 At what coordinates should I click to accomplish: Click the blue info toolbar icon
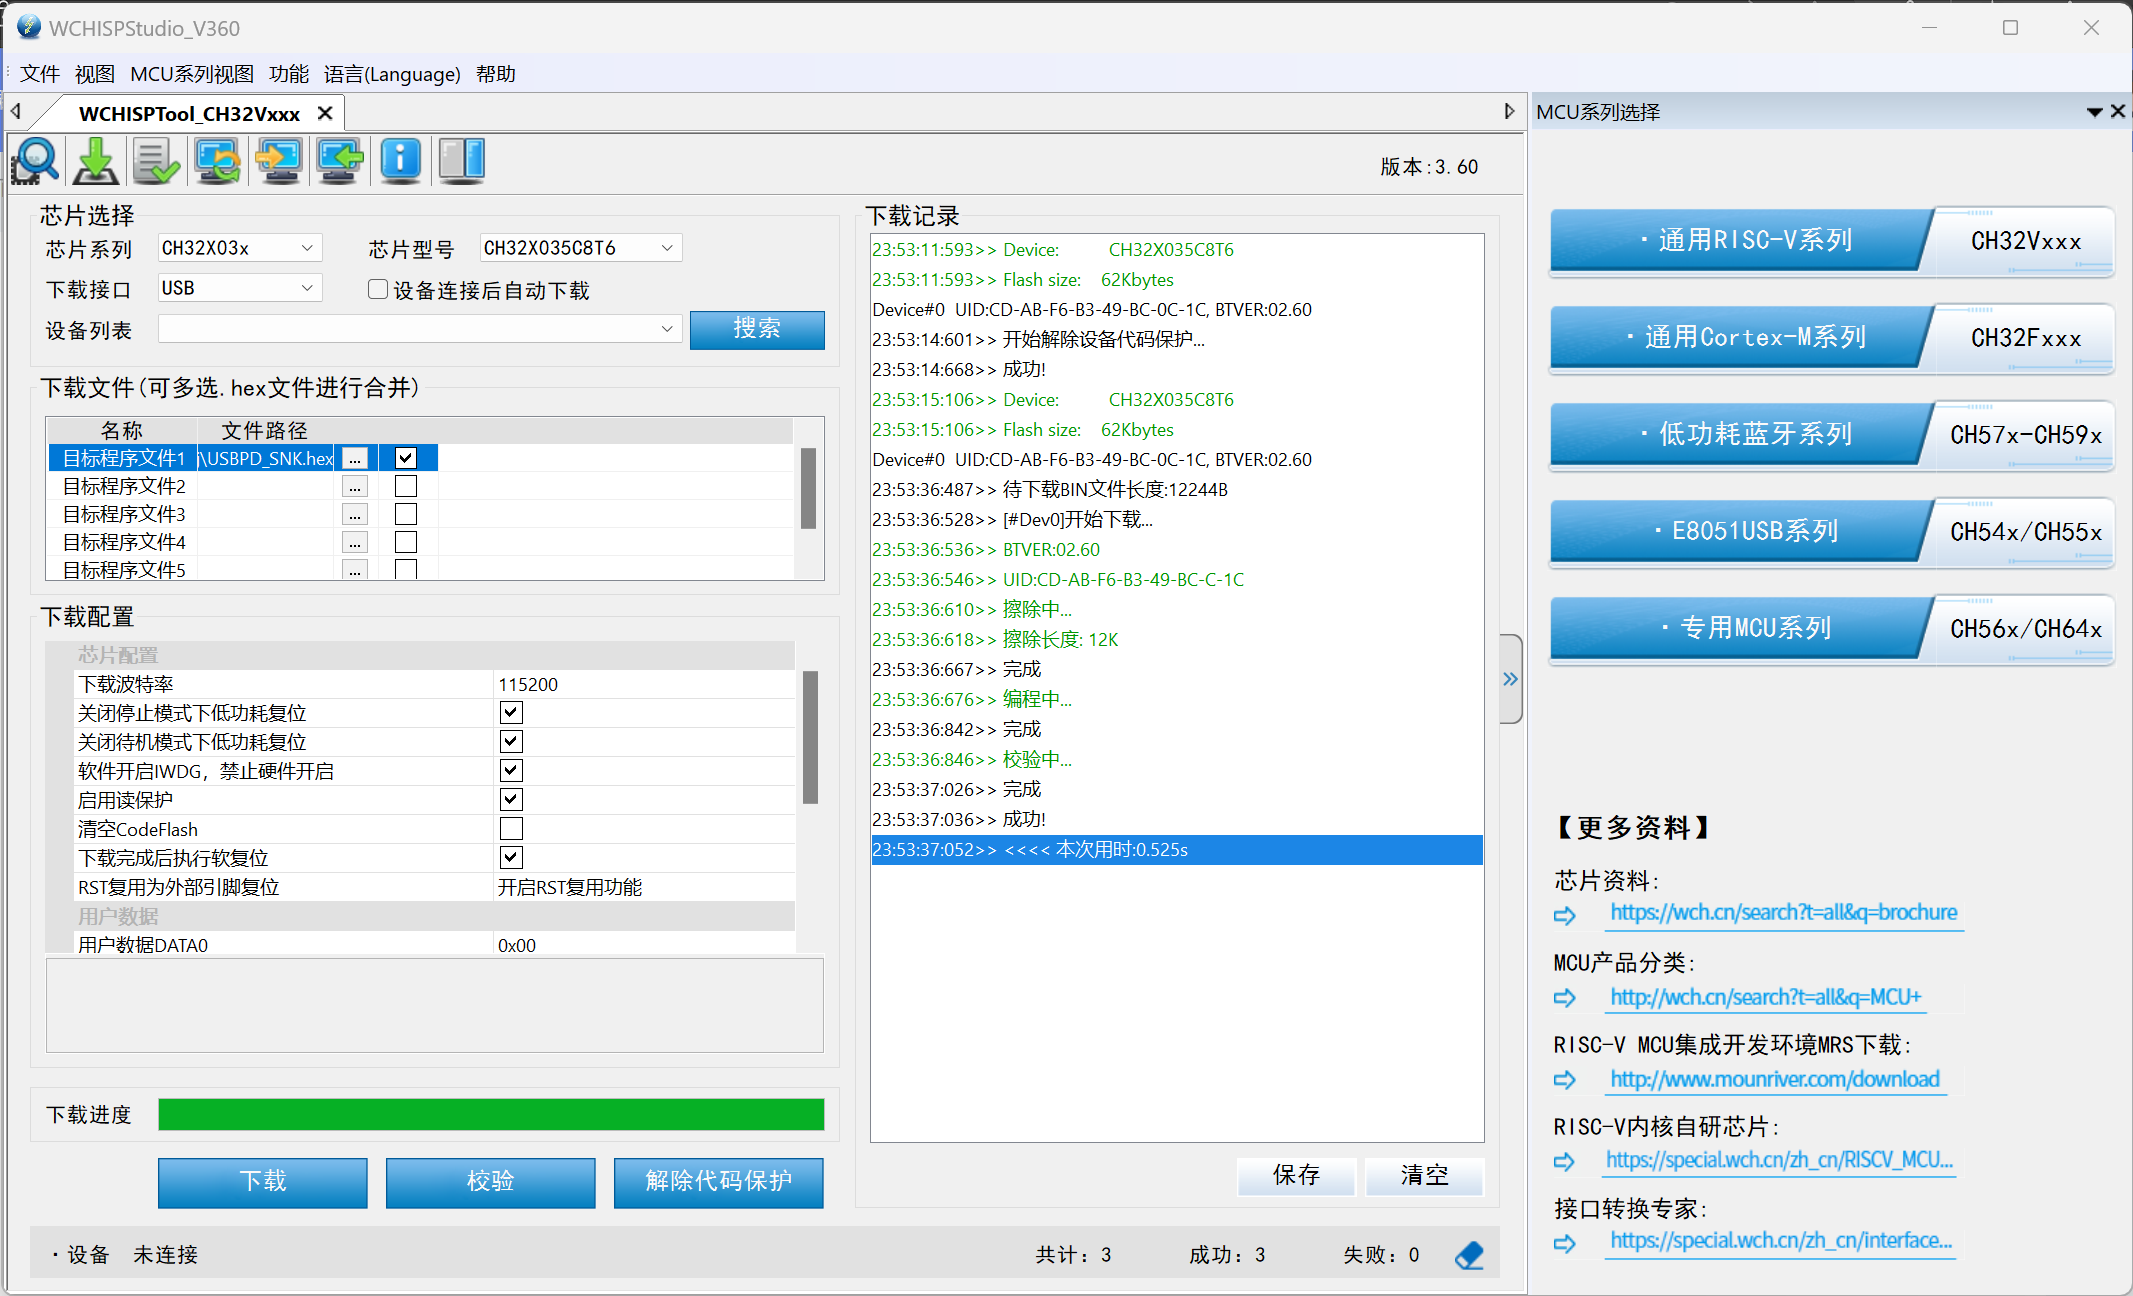coord(401,161)
